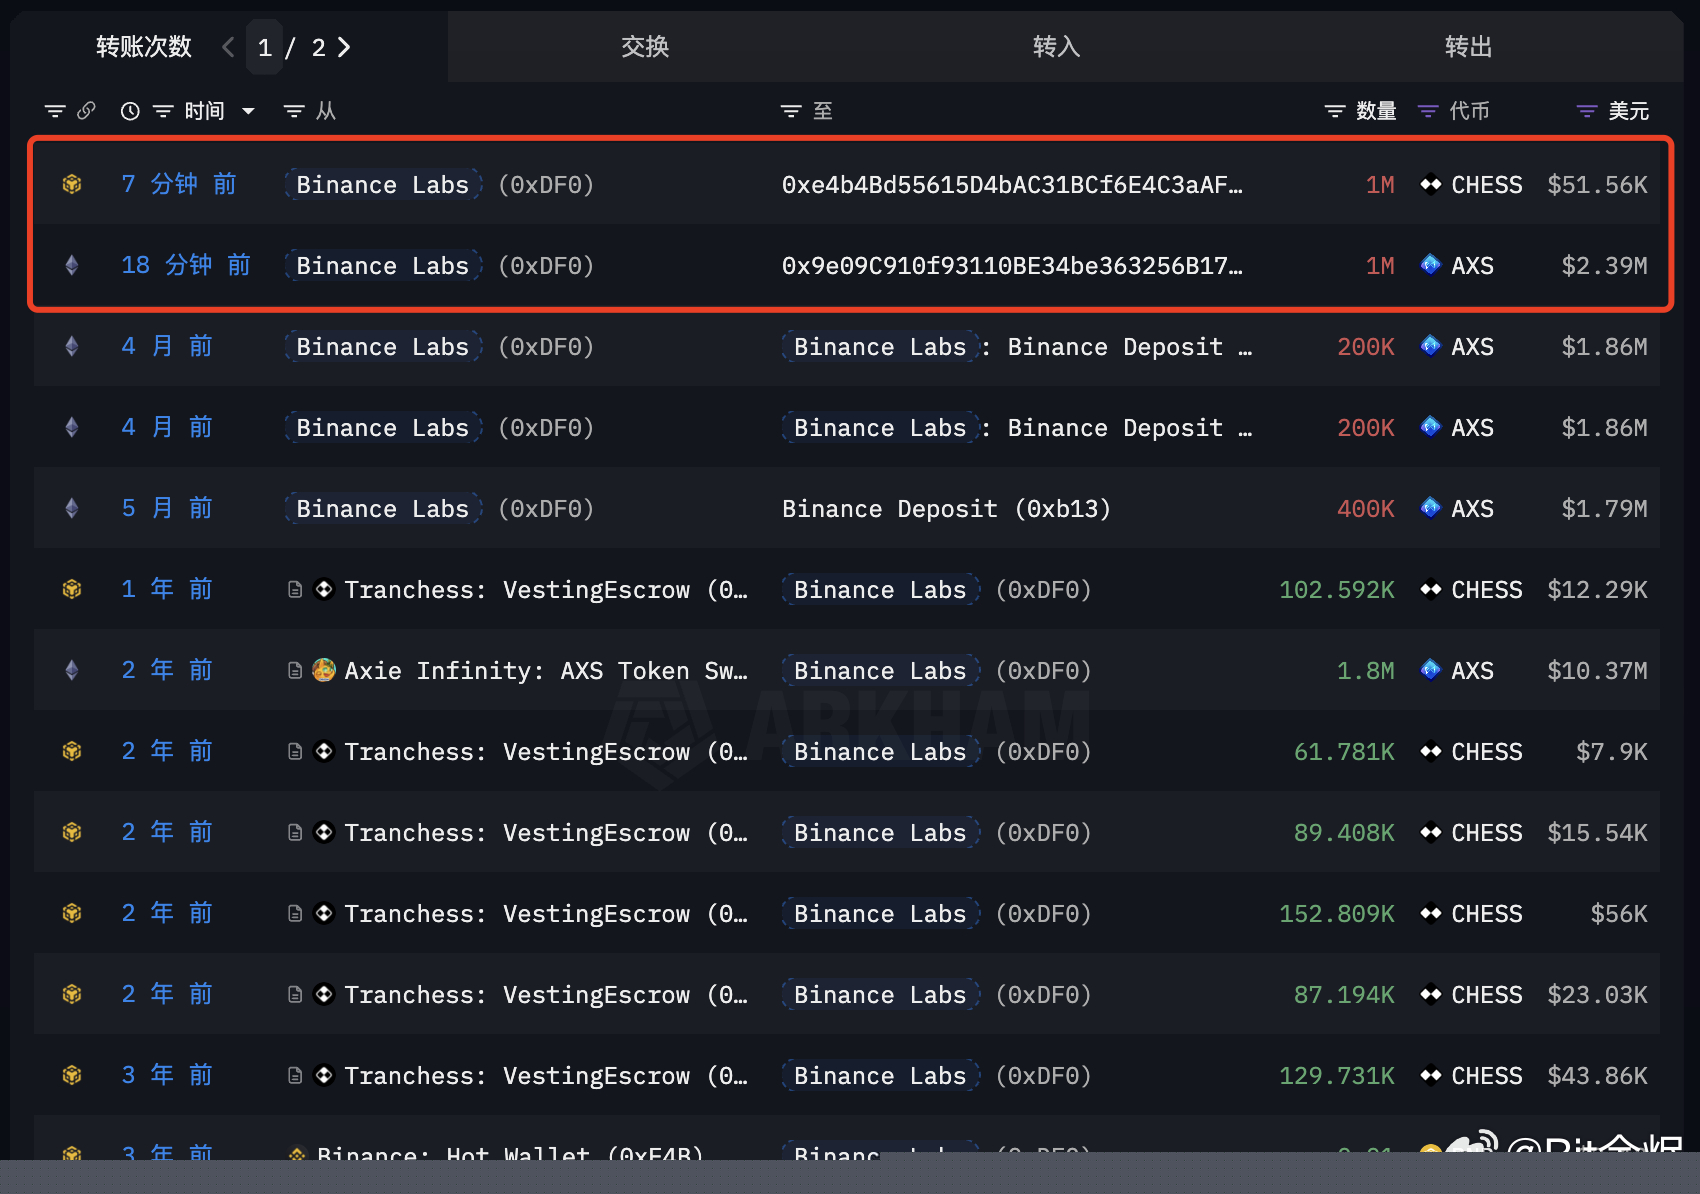
Task: Click the 5 月 前 time link
Action: coord(167,508)
